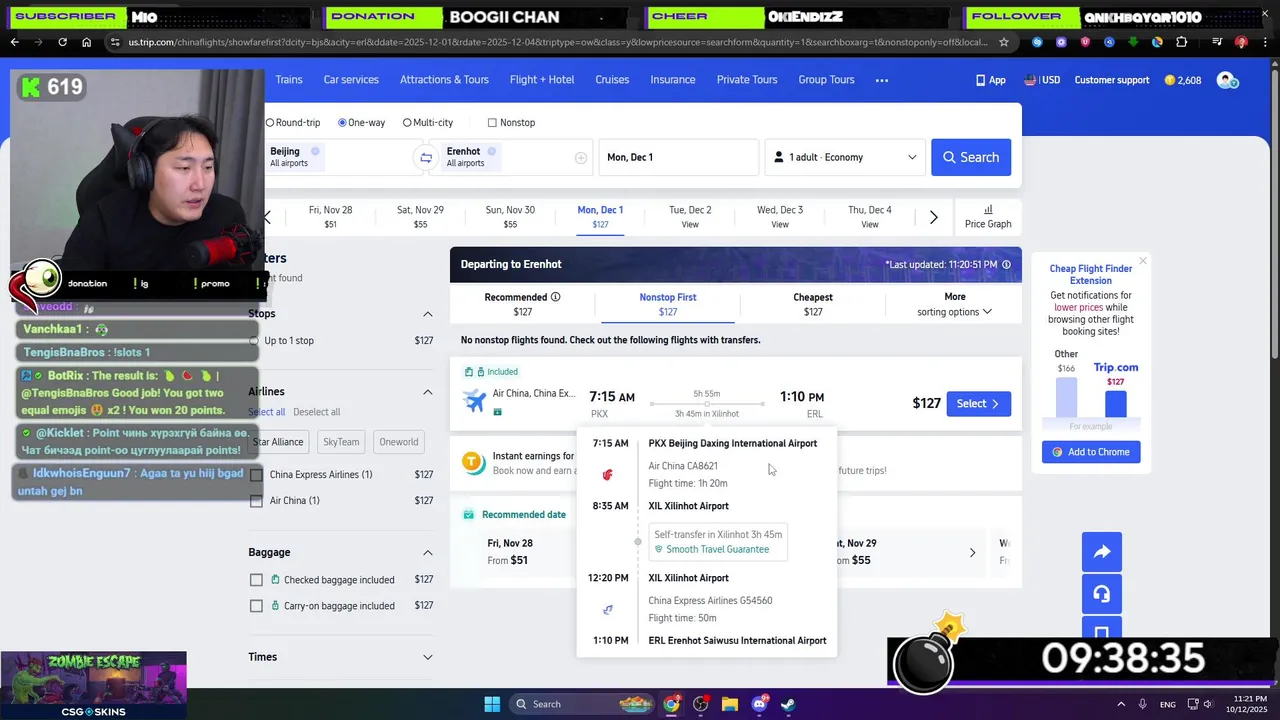Show the Last updated info icon
The height and width of the screenshot is (720, 1280).
tap(1006, 265)
